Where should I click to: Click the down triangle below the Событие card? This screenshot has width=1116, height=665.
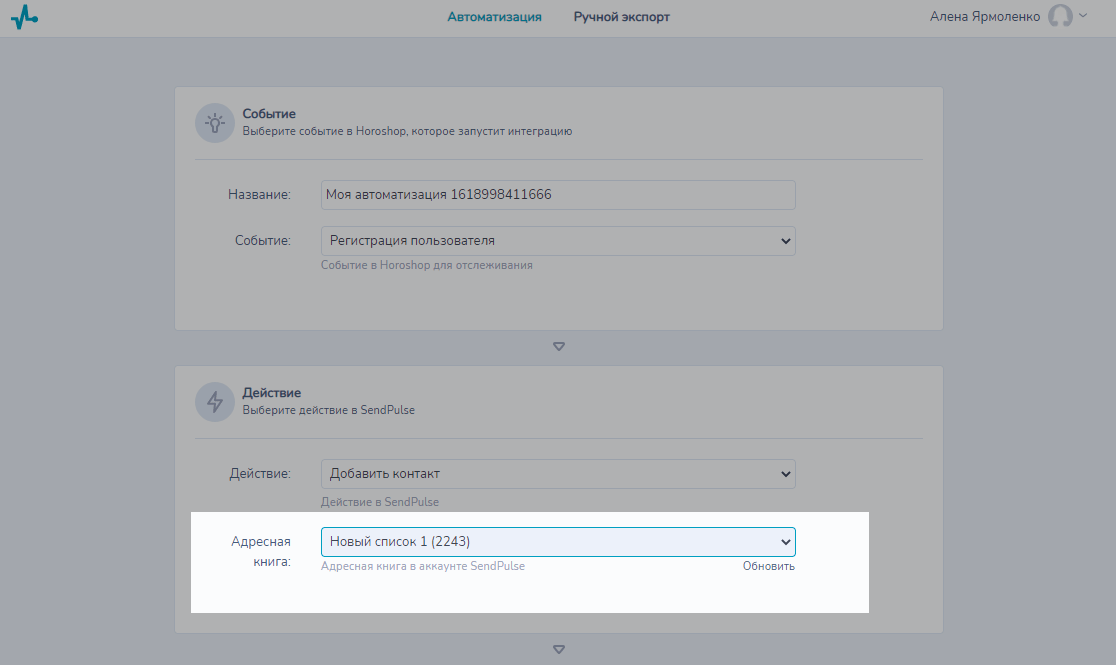[x=559, y=347]
